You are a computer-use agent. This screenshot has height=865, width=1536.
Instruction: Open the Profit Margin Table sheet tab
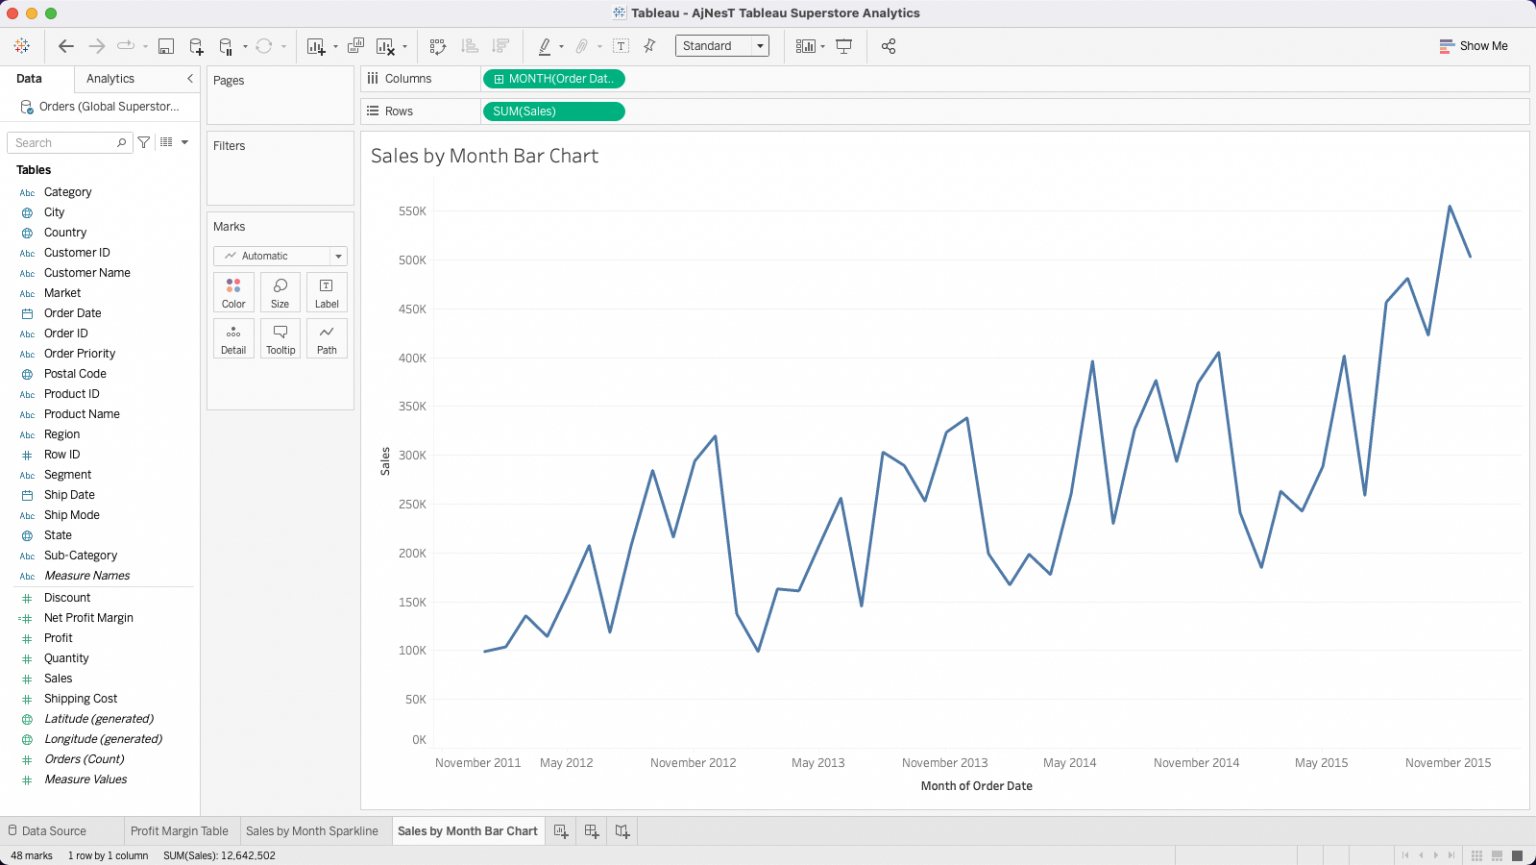179,831
